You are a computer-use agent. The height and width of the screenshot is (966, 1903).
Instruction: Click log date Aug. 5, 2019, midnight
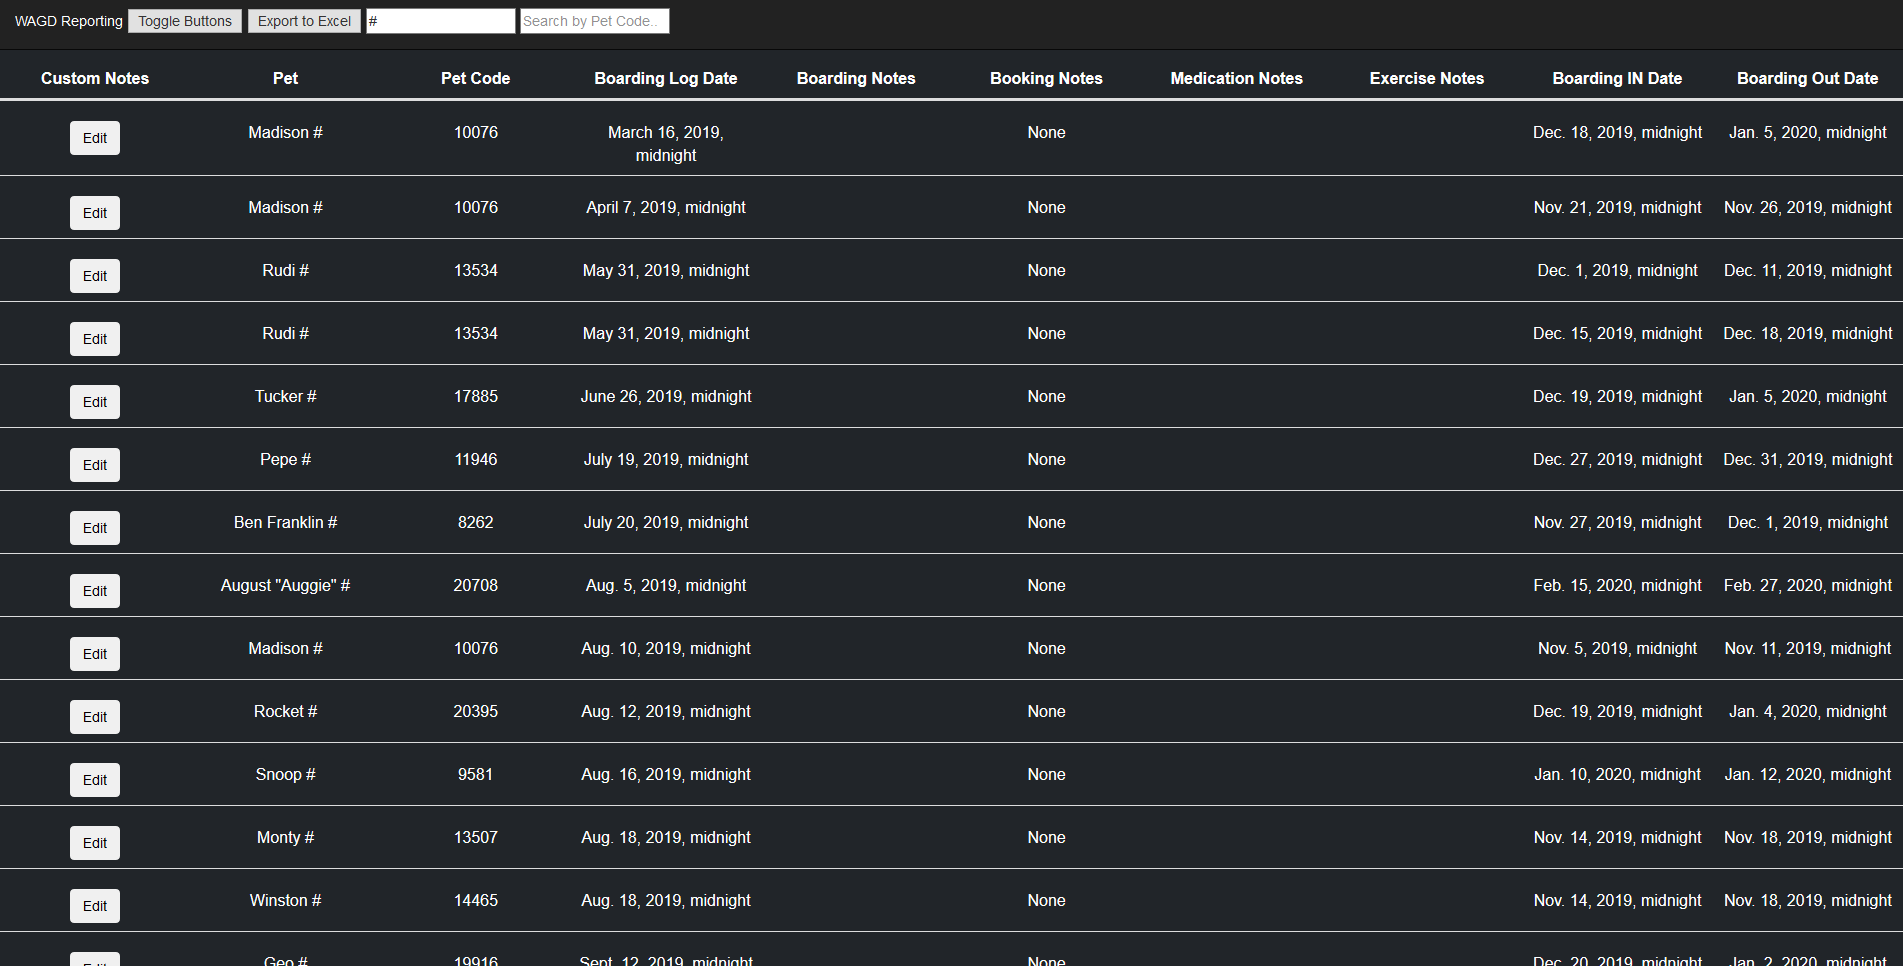tap(666, 585)
